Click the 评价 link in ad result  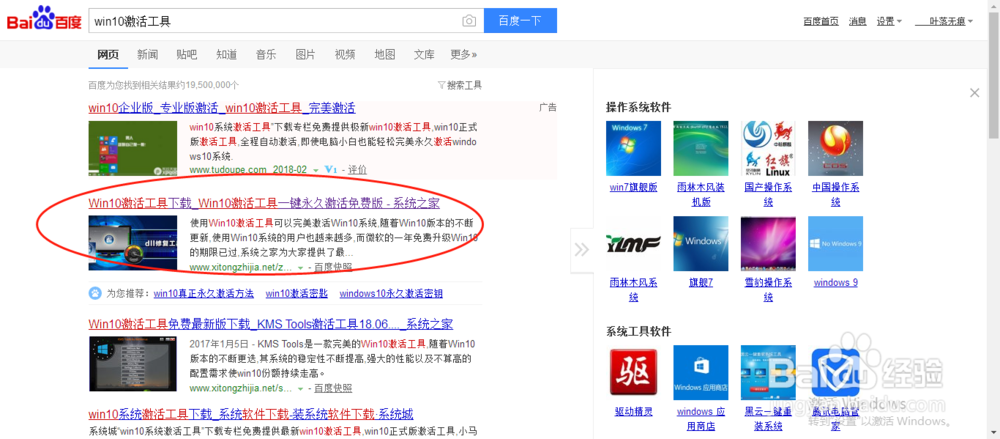[x=357, y=170]
